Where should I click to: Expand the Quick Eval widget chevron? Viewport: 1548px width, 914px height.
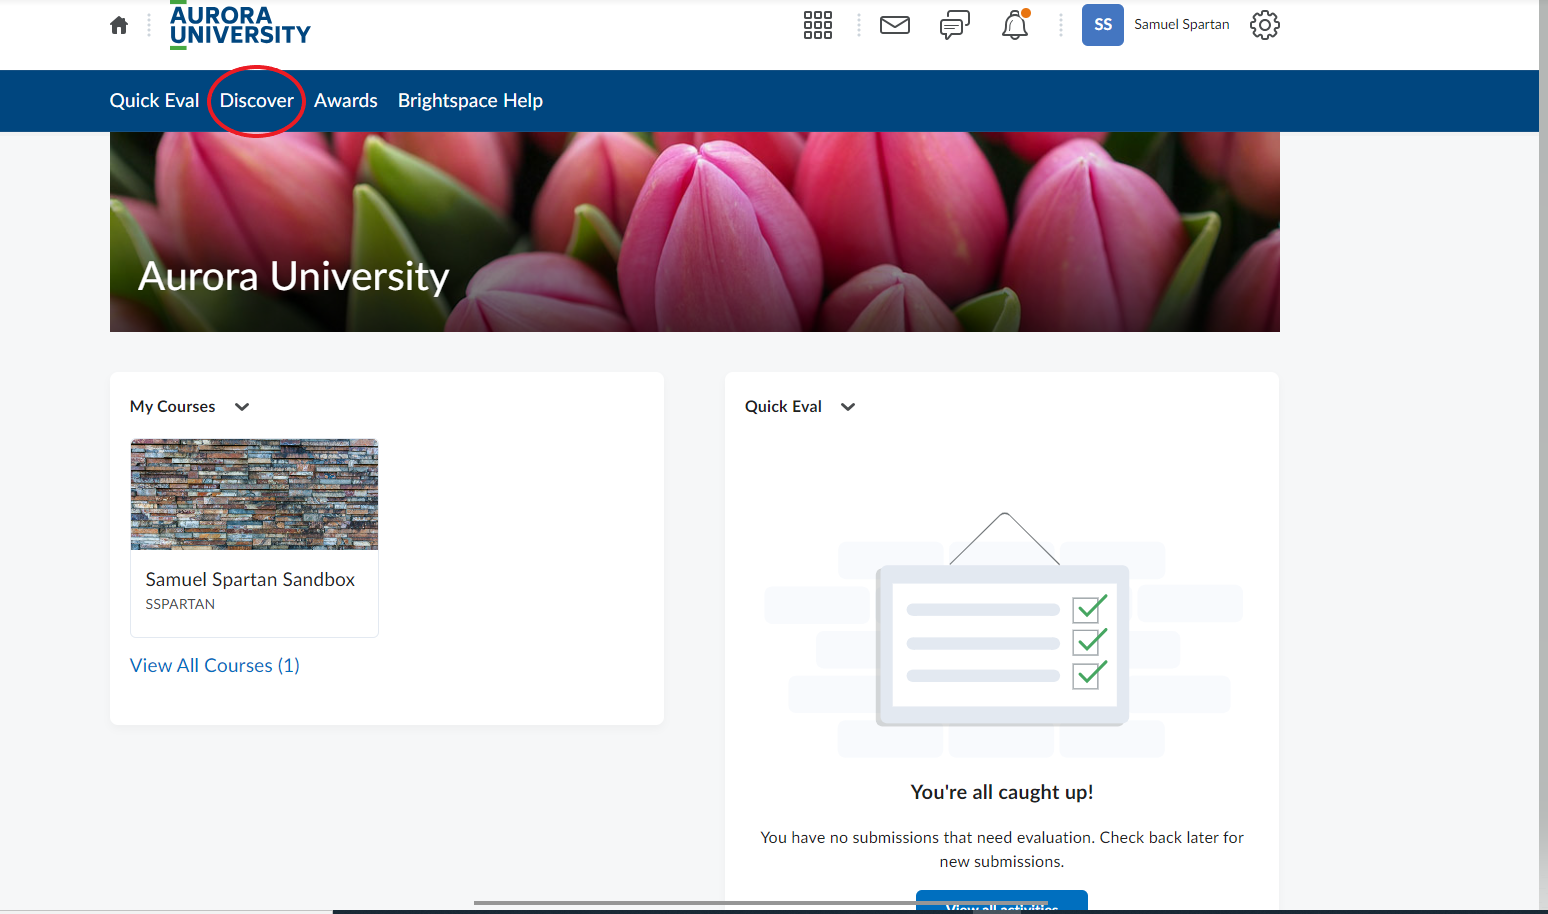click(x=848, y=407)
